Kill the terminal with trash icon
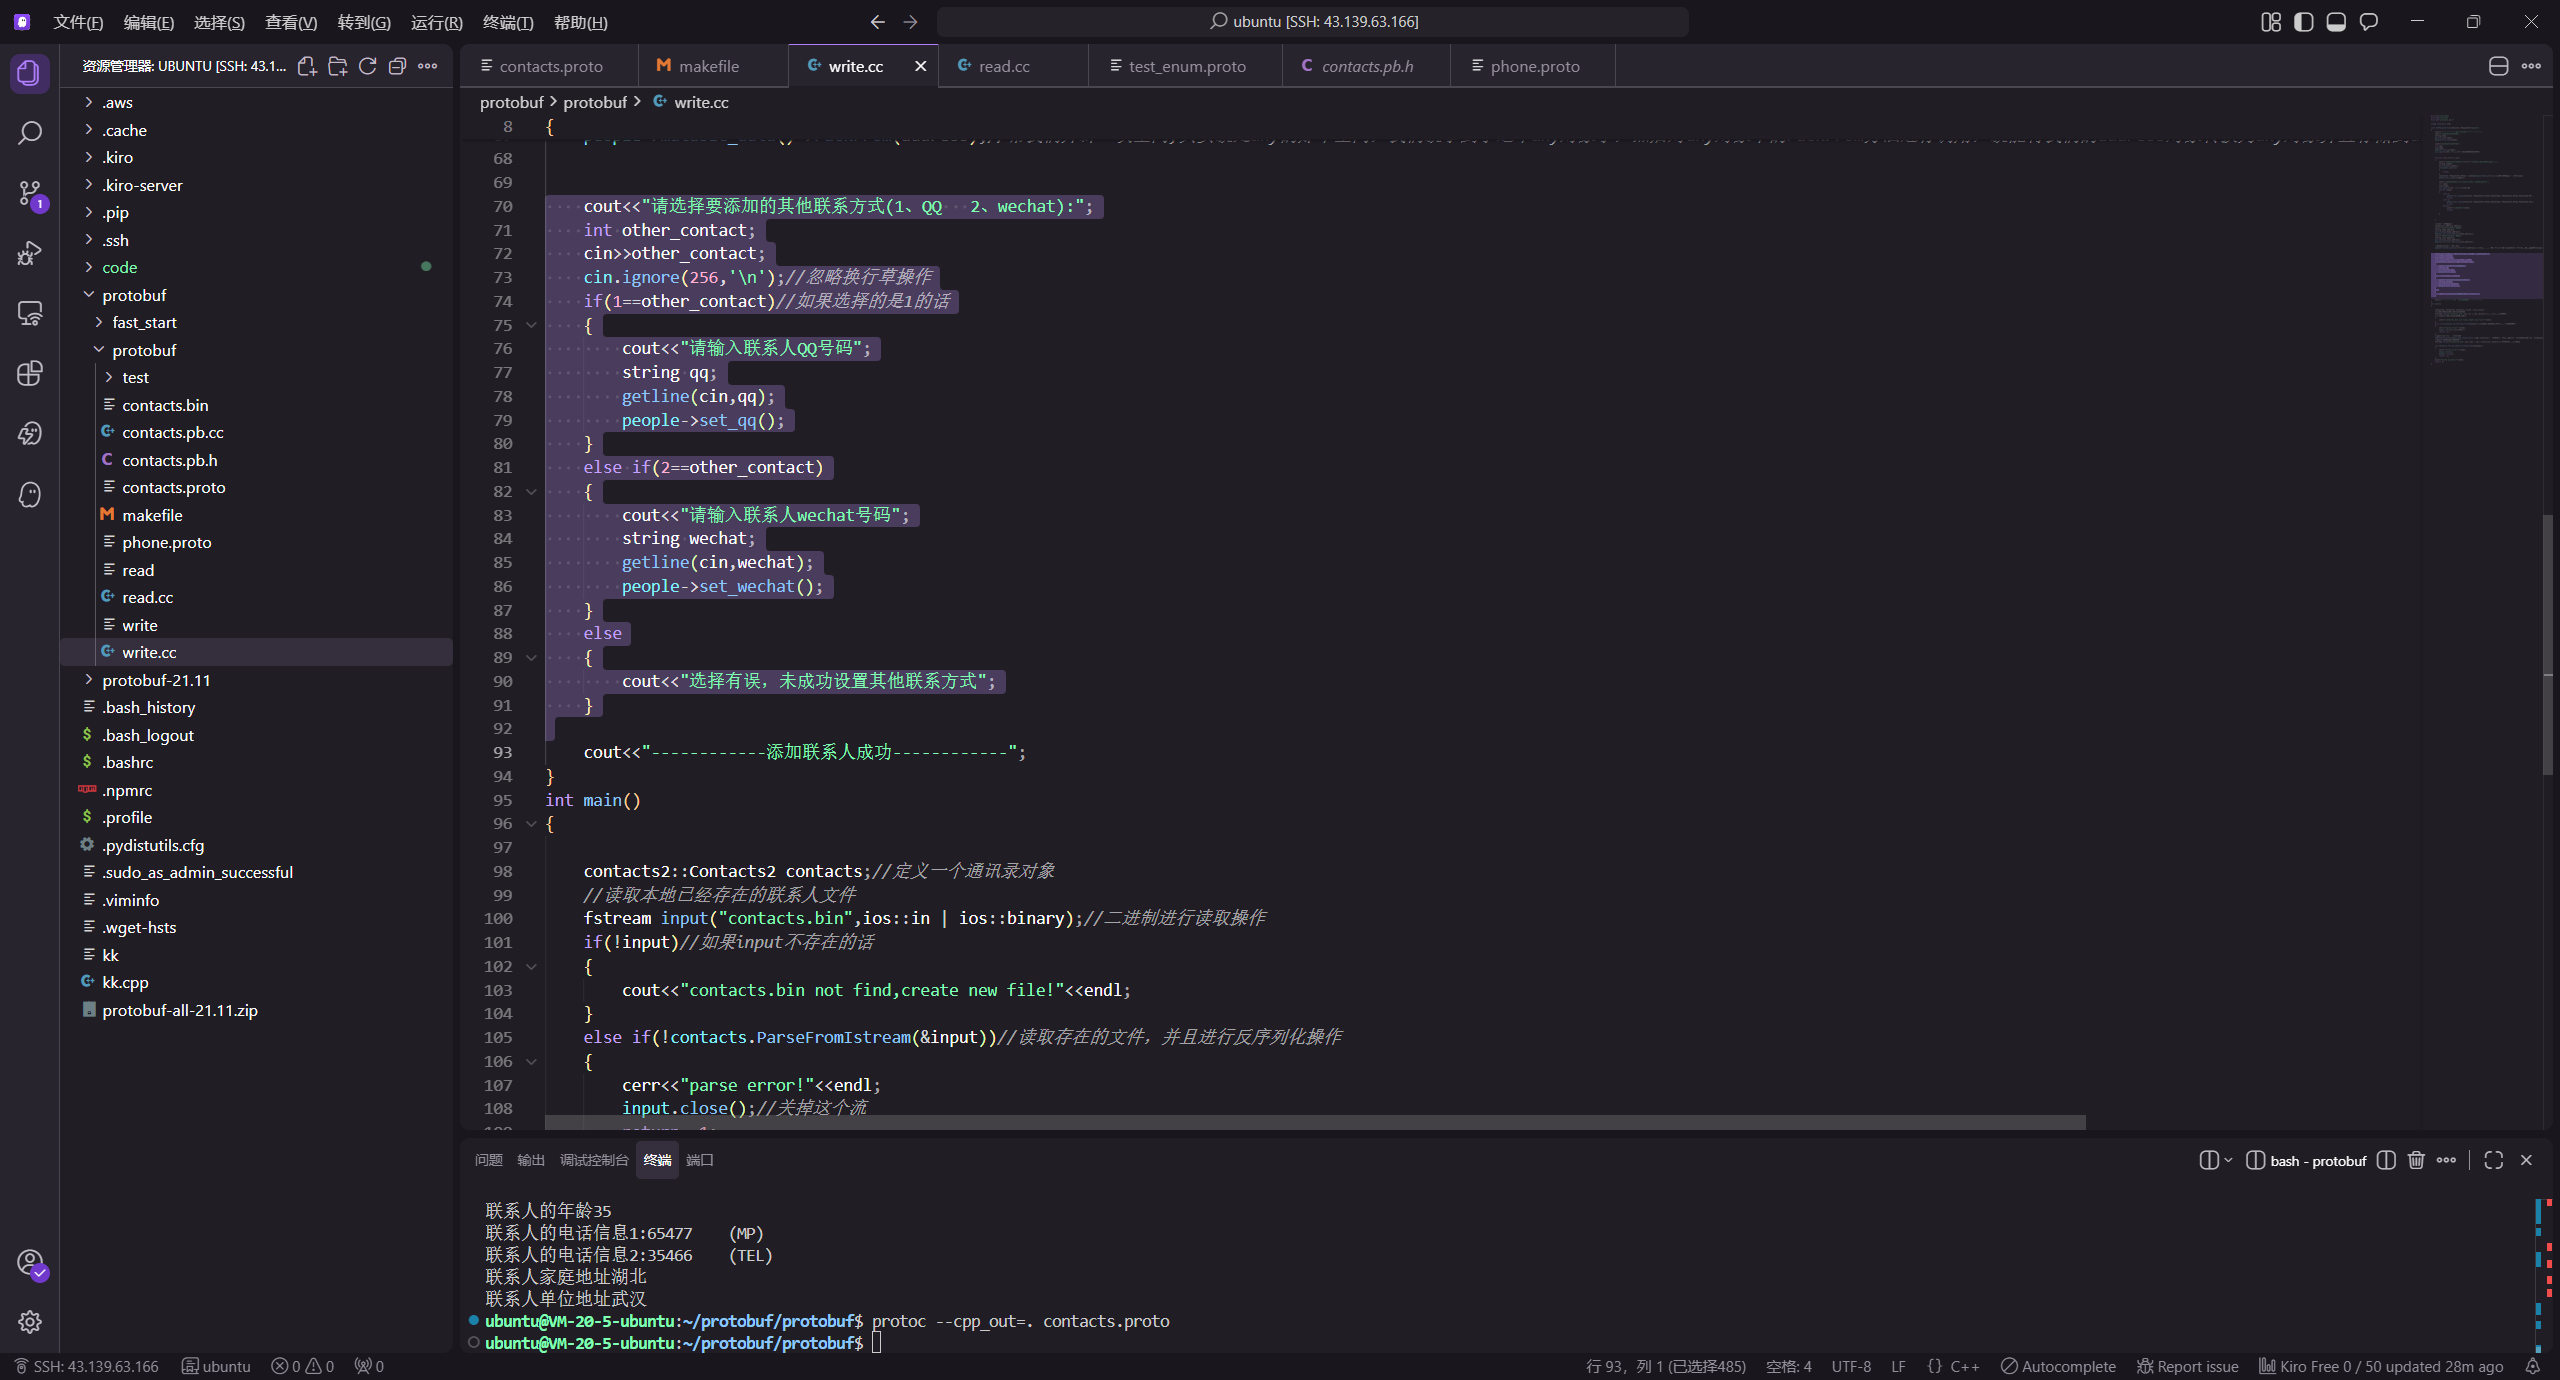Viewport: 2560px width, 1380px height. pos(2416,1160)
